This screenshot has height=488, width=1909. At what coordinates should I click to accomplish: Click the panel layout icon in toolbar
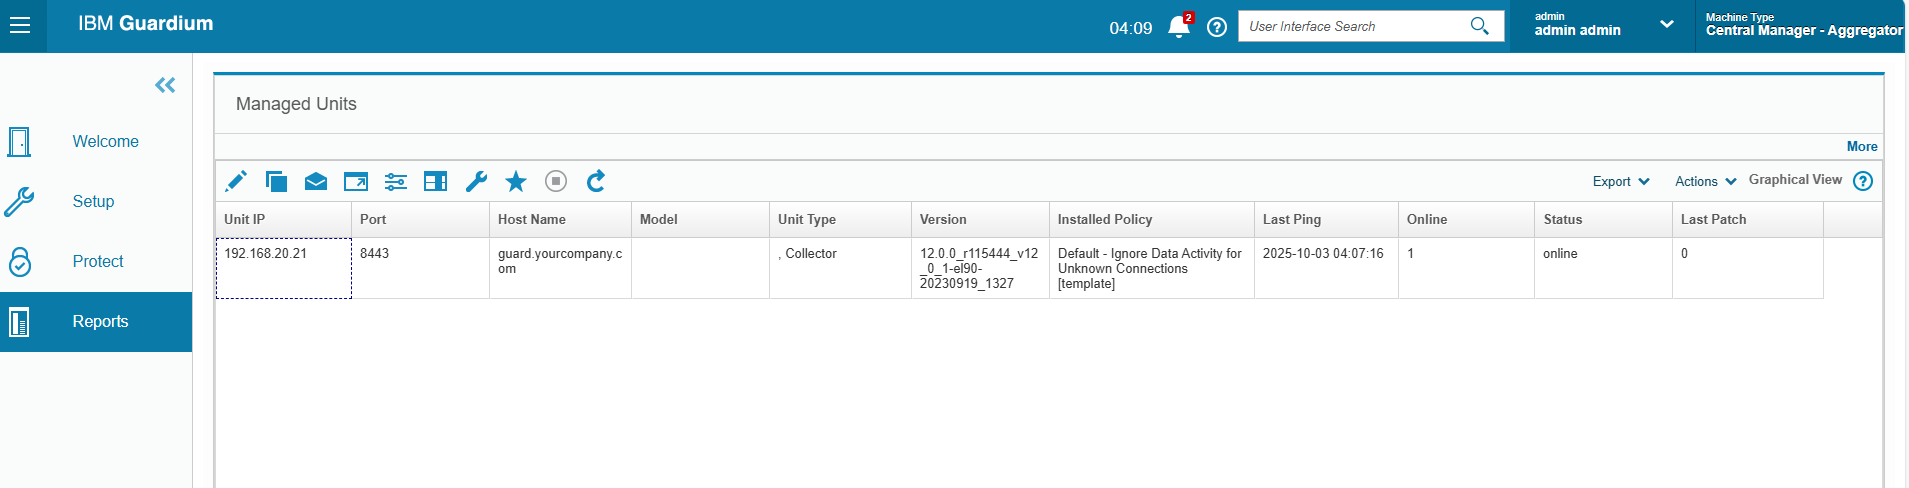pyautogui.click(x=436, y=181)
